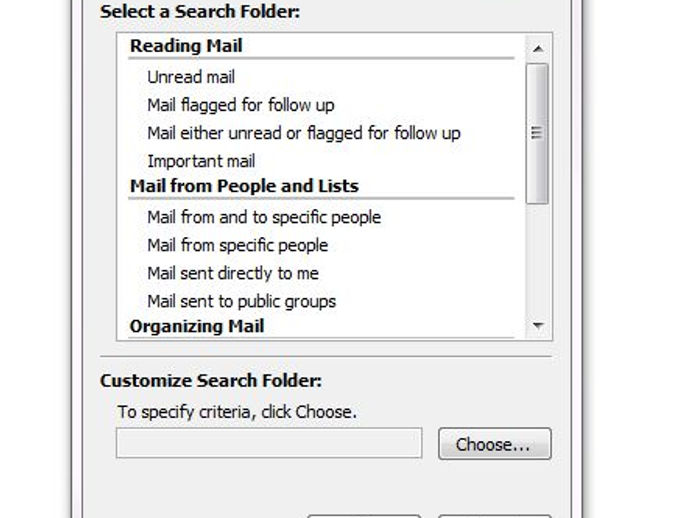Pick Mail sent to public groups
690x518 pixels.
click(241, 301)
